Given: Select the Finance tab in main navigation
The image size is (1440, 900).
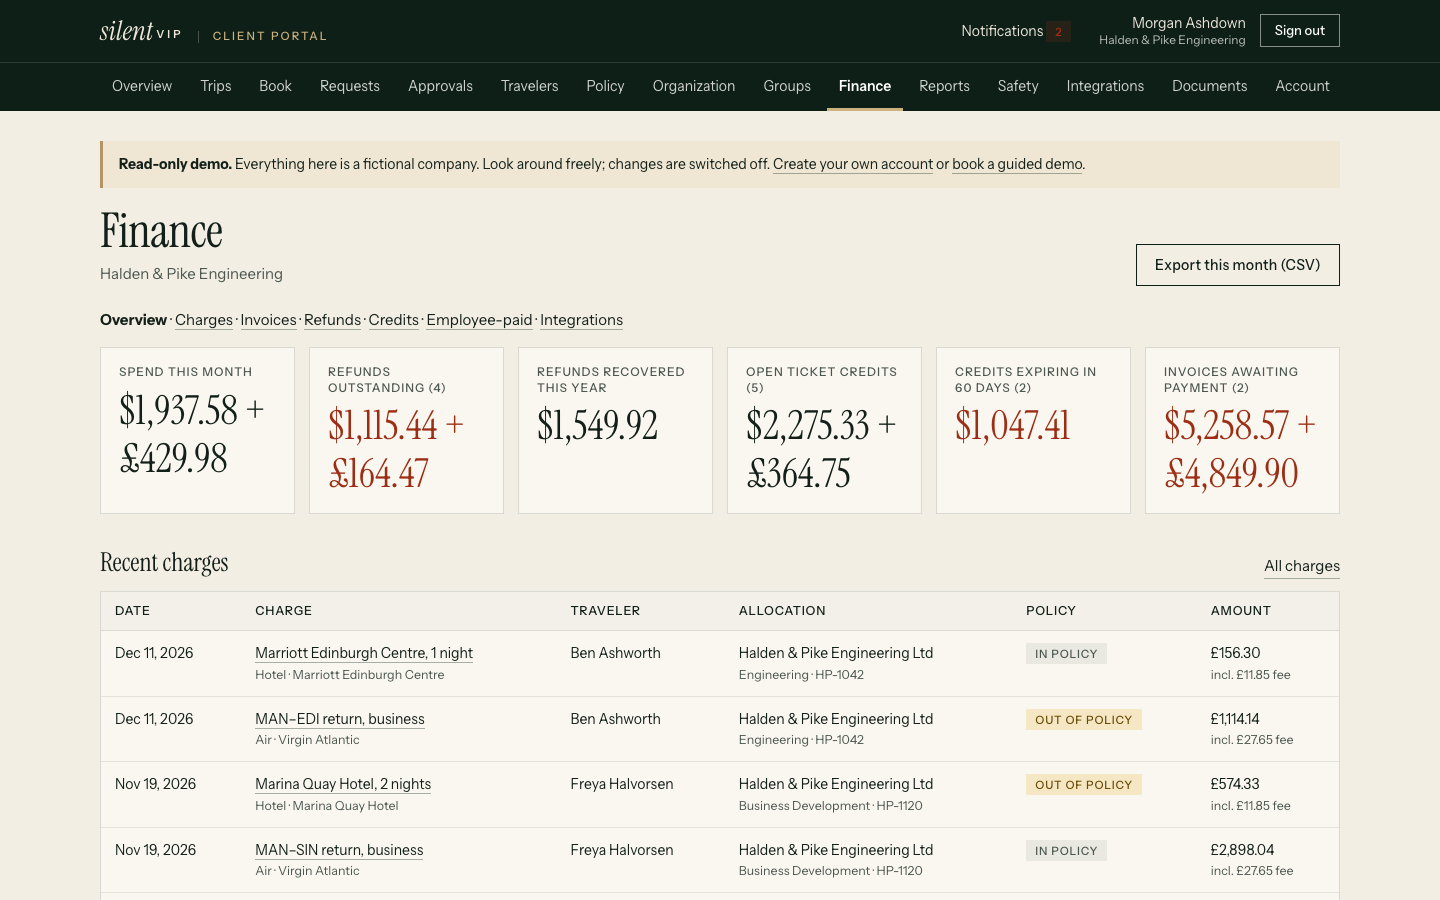Looking at the screenshot, I should [865, 86].
